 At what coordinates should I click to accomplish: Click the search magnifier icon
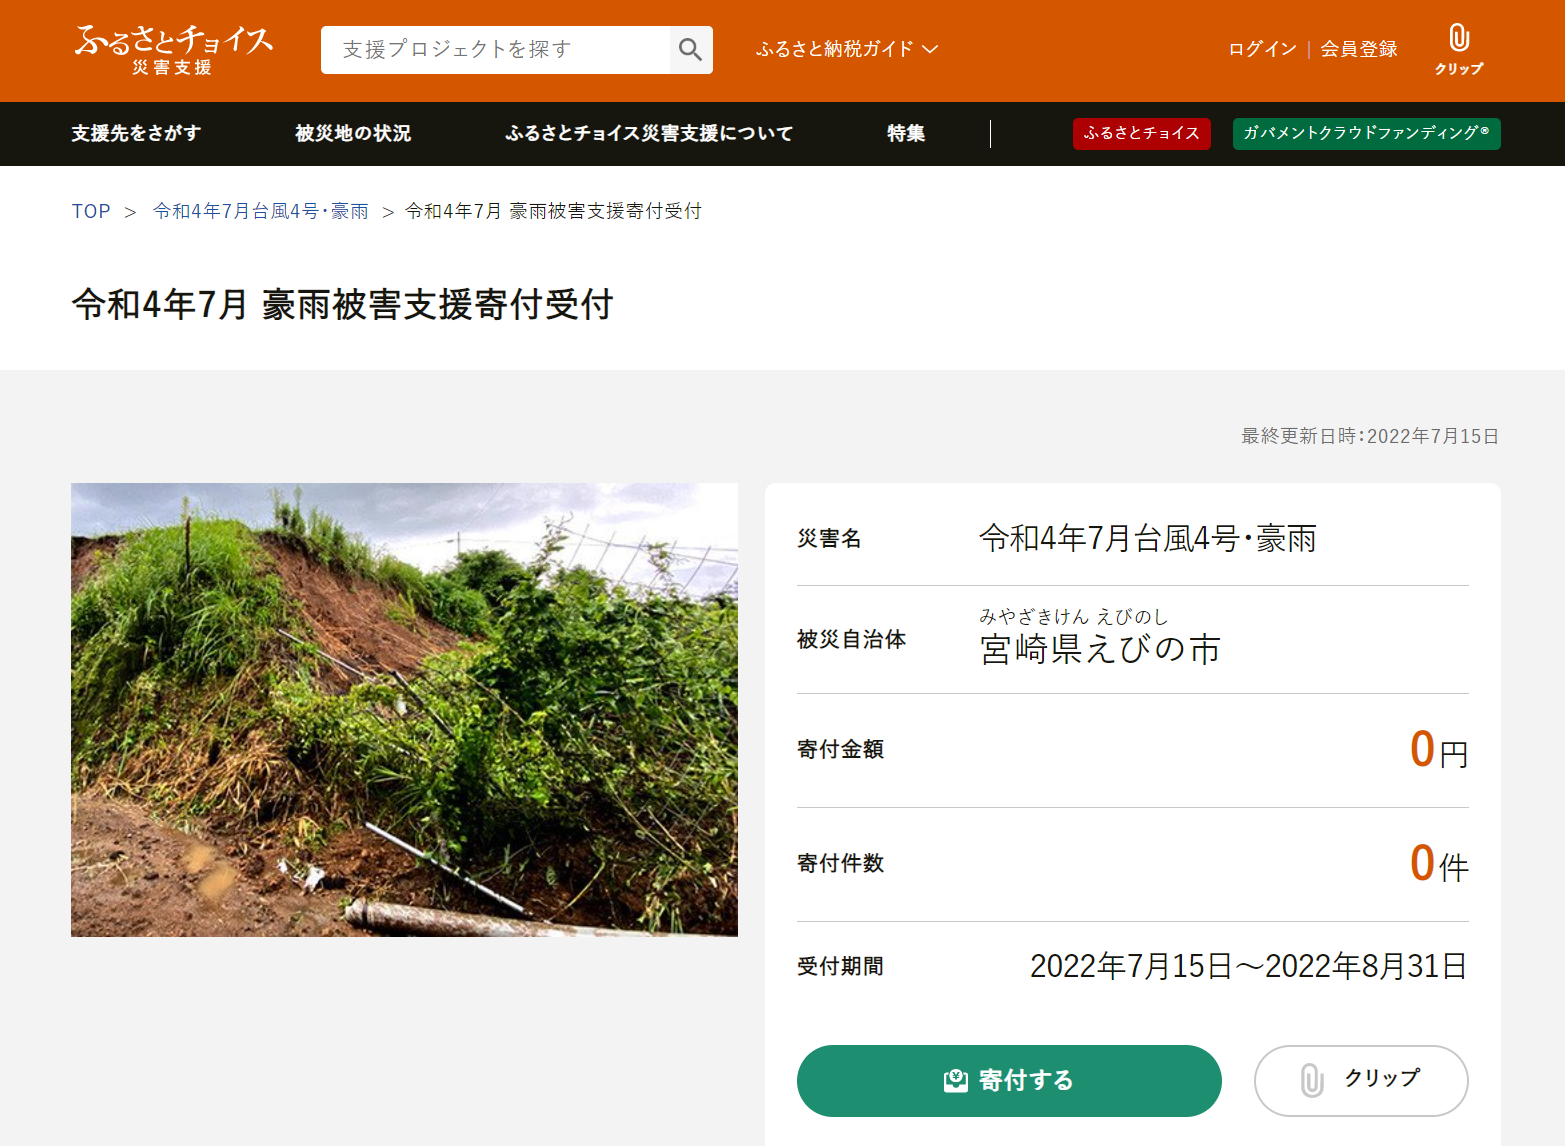pyautogui.click(x=690, y=50)
